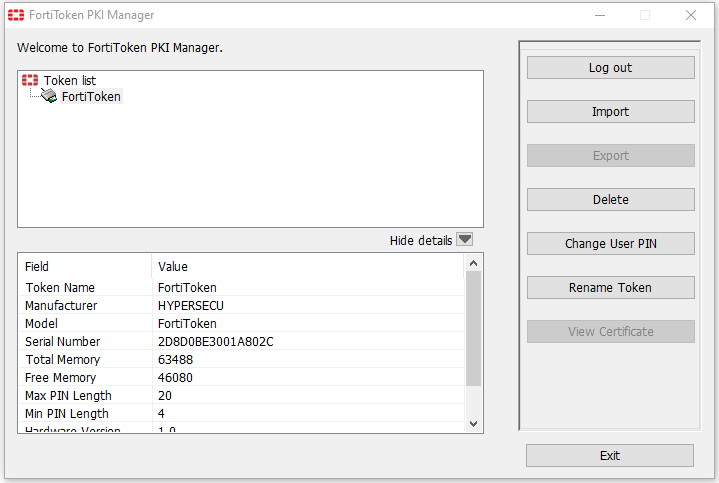Select the Serial Number field cell
719x483 pixels.
(85, 341)
